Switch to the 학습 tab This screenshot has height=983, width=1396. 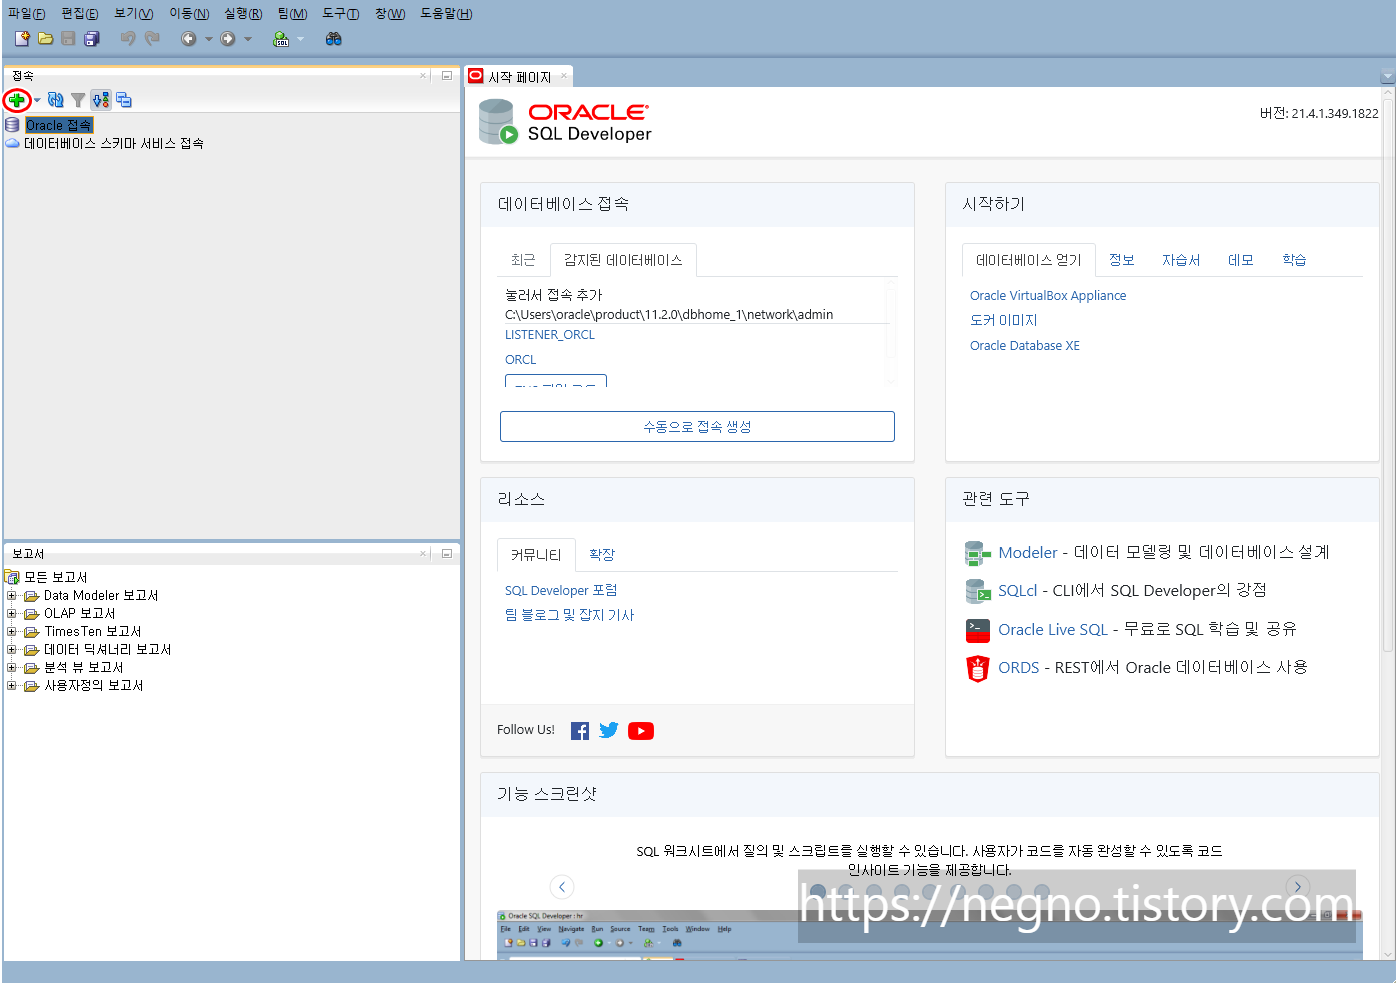pos(1295,260)
